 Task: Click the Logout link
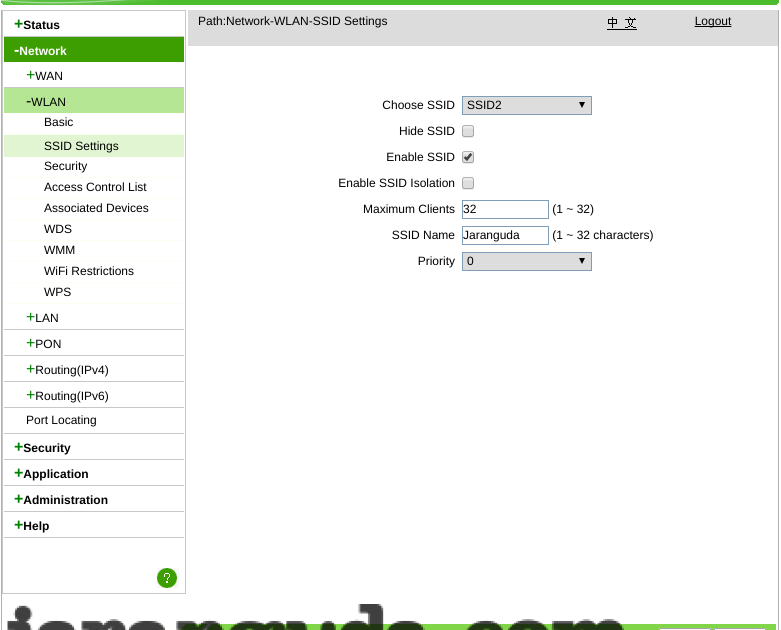click(x=713, y=21)
